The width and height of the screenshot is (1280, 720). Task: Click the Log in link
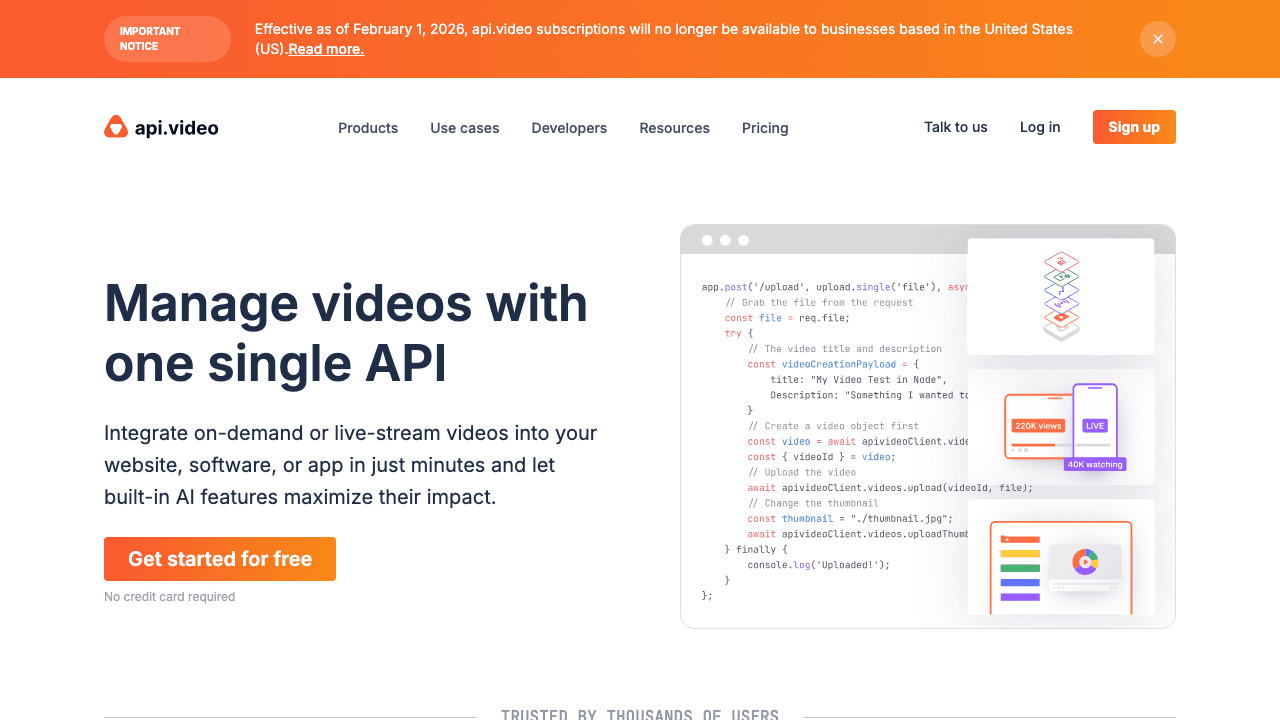click(1040, 127)
